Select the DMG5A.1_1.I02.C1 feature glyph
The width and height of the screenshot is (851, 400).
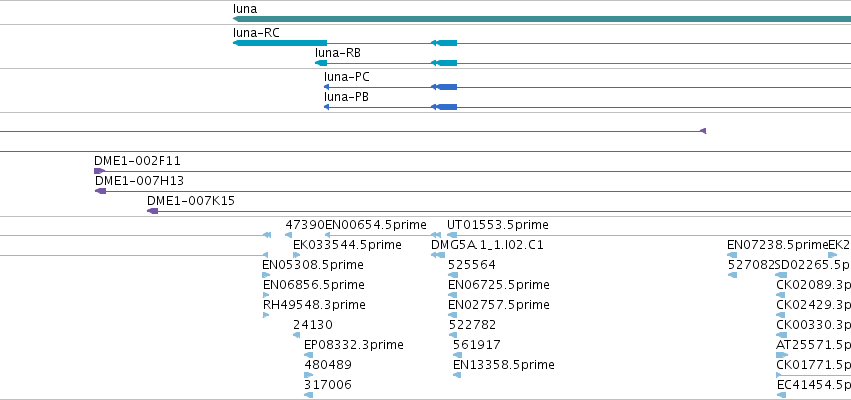(438, 255)
